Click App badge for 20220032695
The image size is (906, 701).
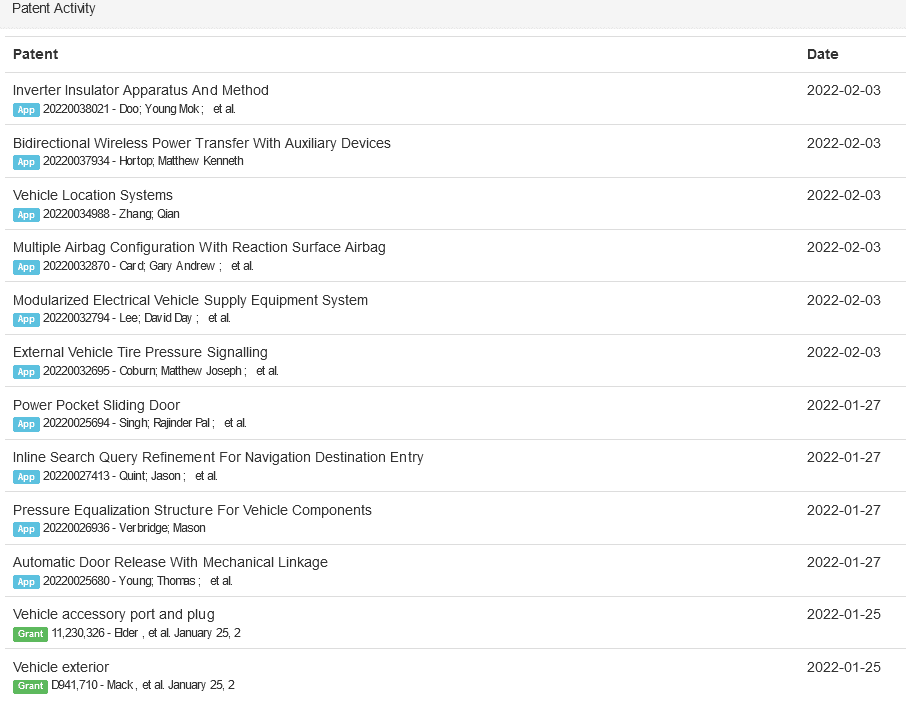[26, 372]
